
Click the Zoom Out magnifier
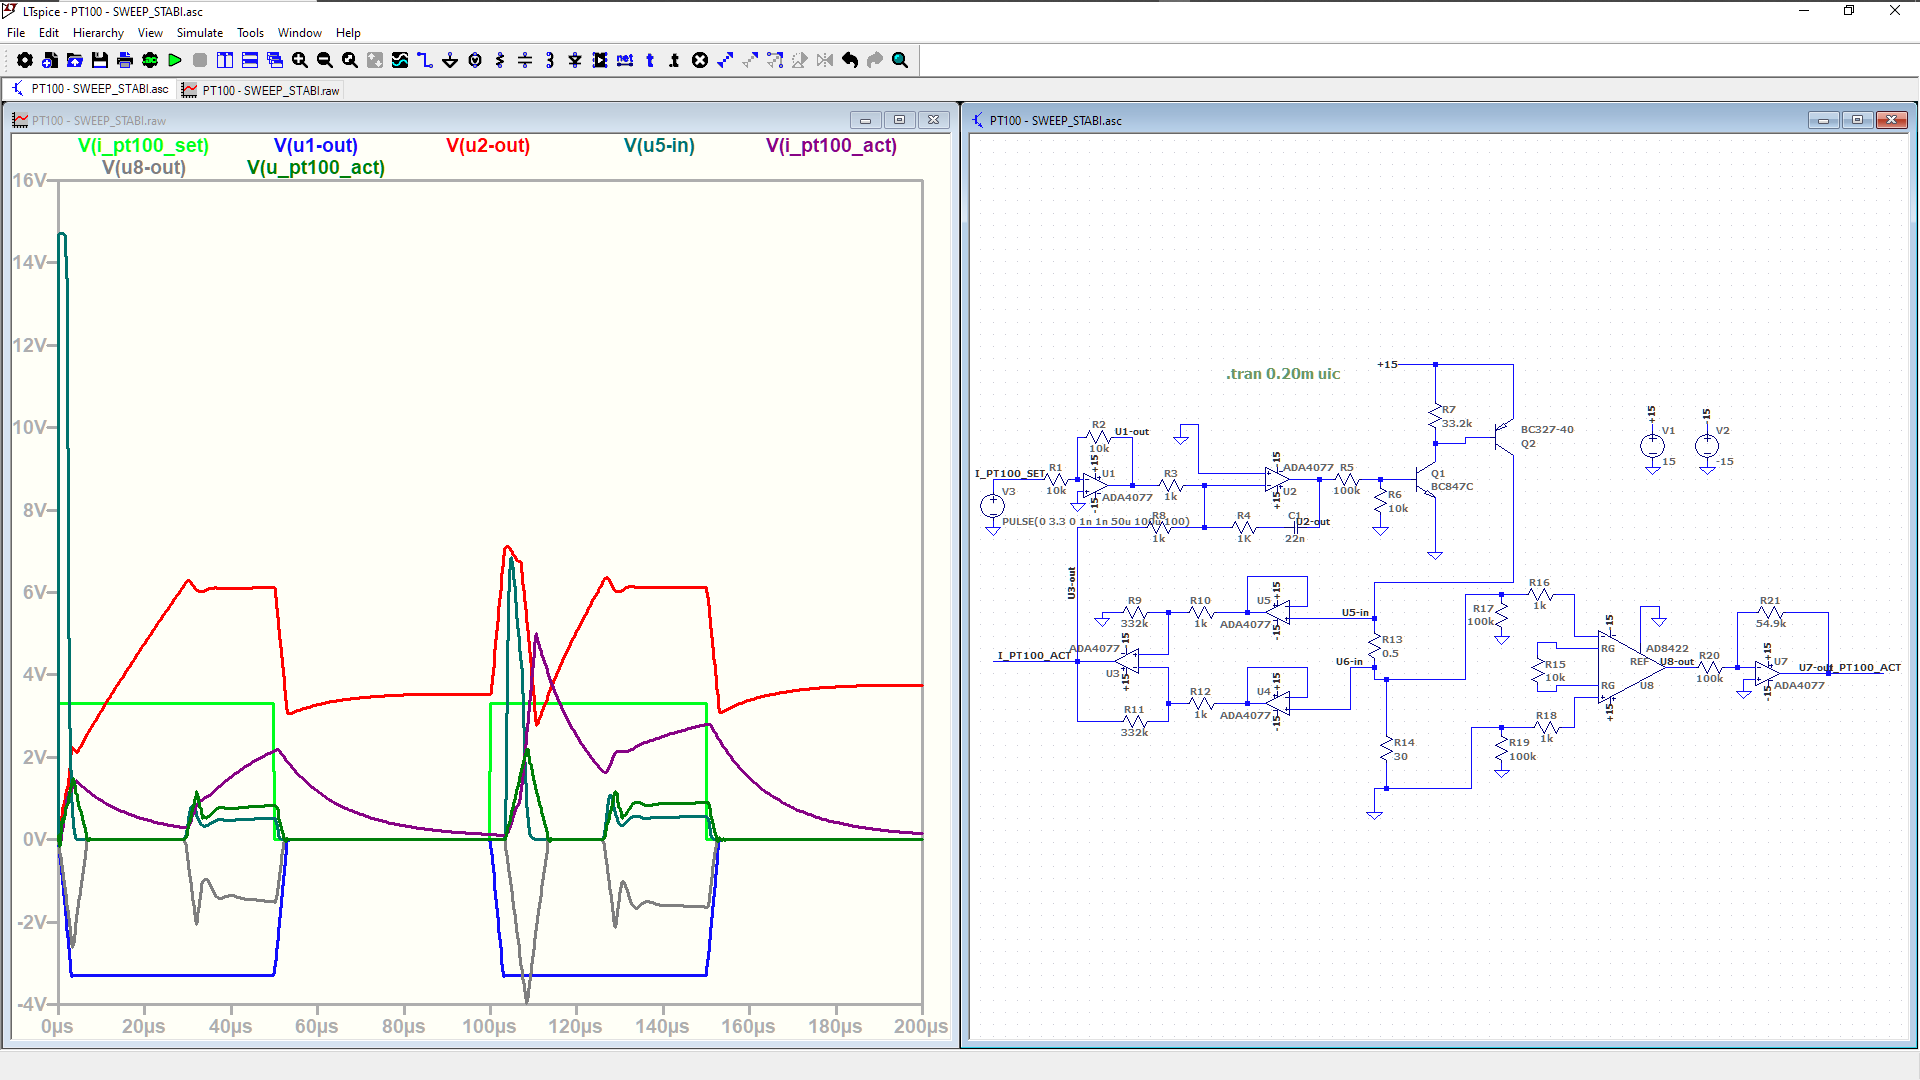(325, 60)
